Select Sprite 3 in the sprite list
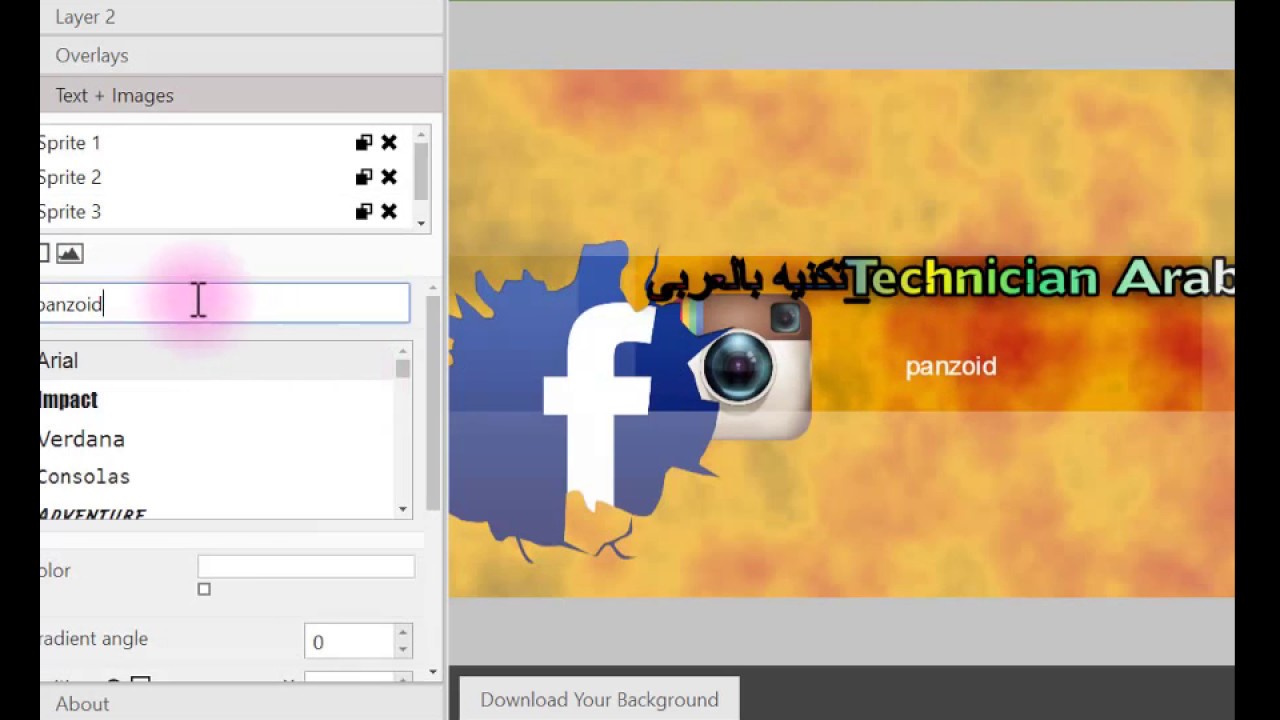The width and height of the screenshot is (1280, 720). [225, 211]
